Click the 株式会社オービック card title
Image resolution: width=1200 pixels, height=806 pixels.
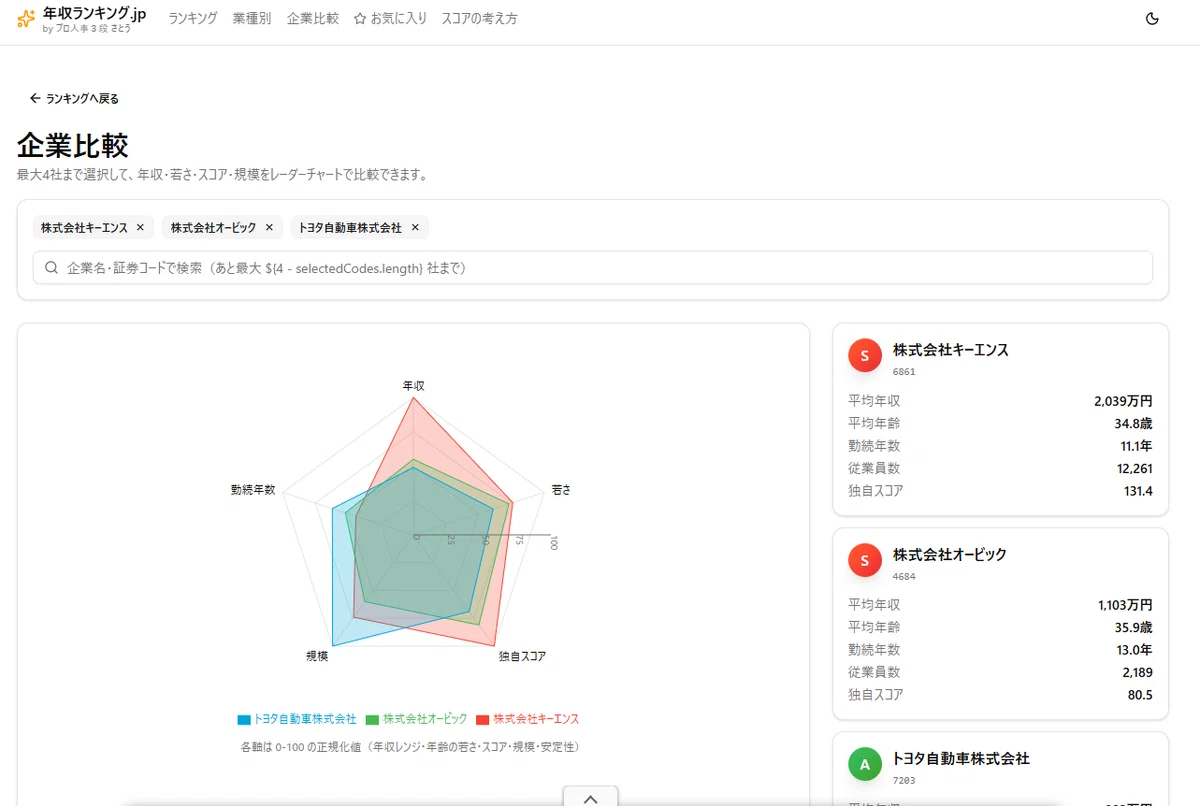click(950, 554)
